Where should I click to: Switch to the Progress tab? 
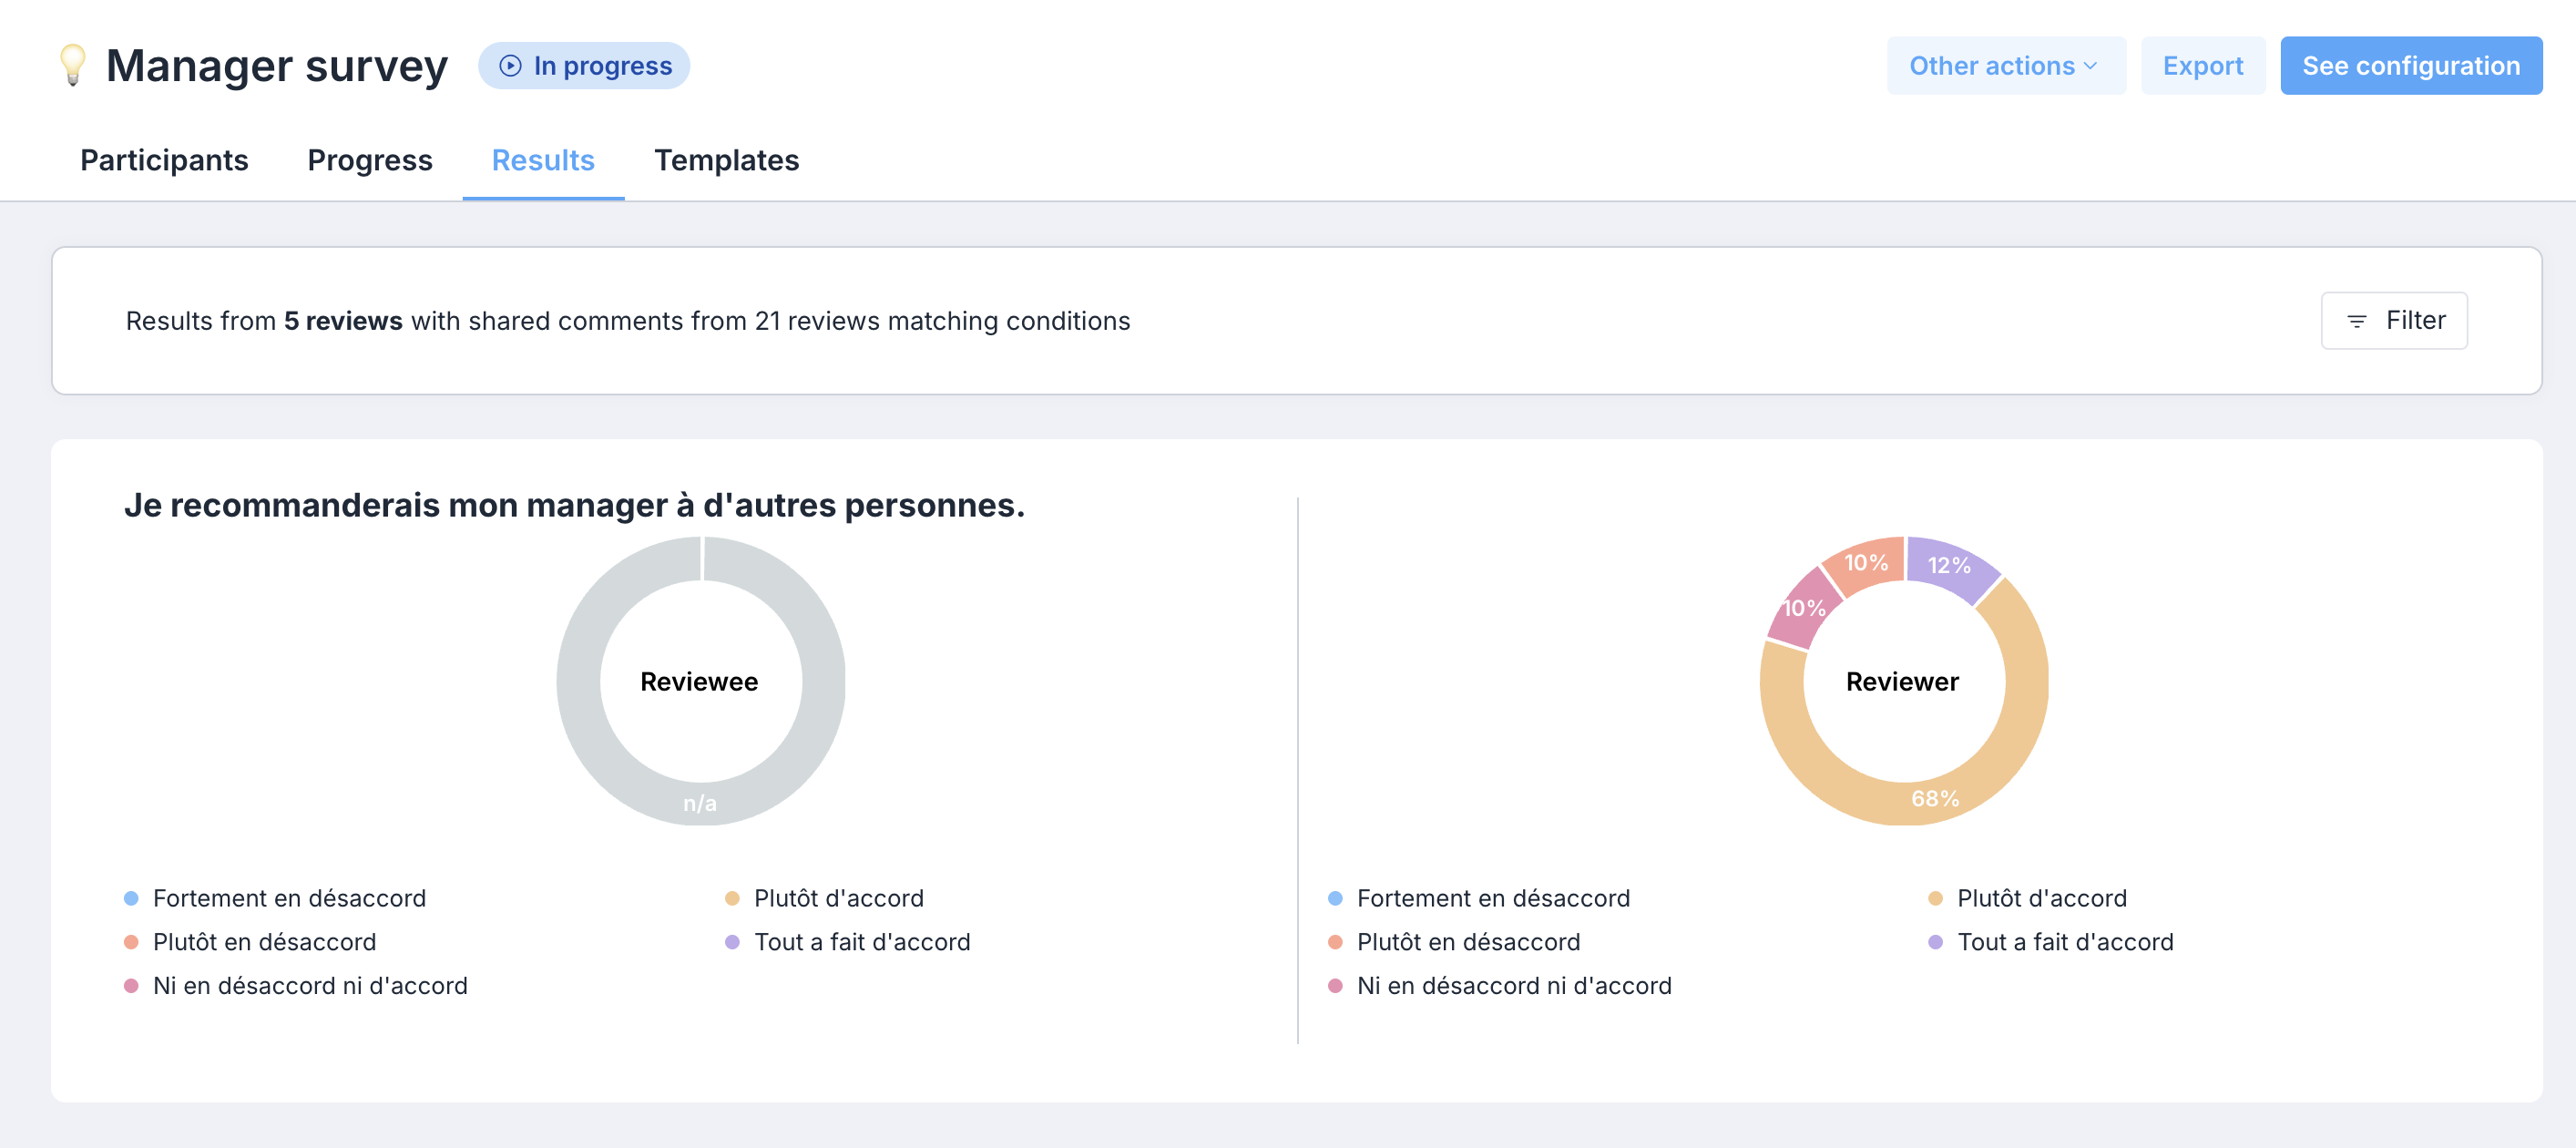click(x=370, y=160)
